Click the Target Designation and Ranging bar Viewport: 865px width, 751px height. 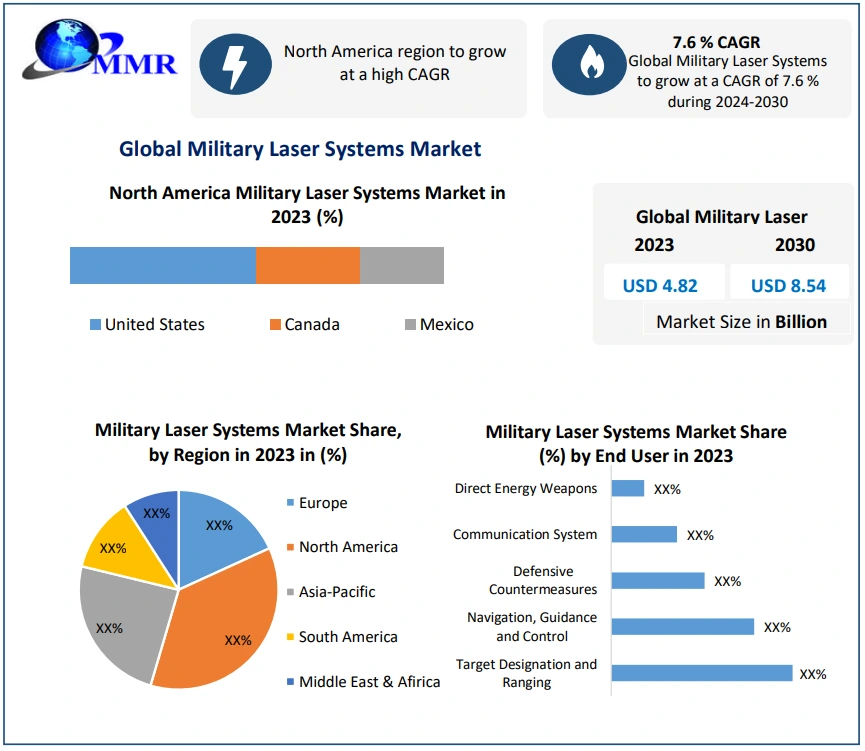click(701, 673)
